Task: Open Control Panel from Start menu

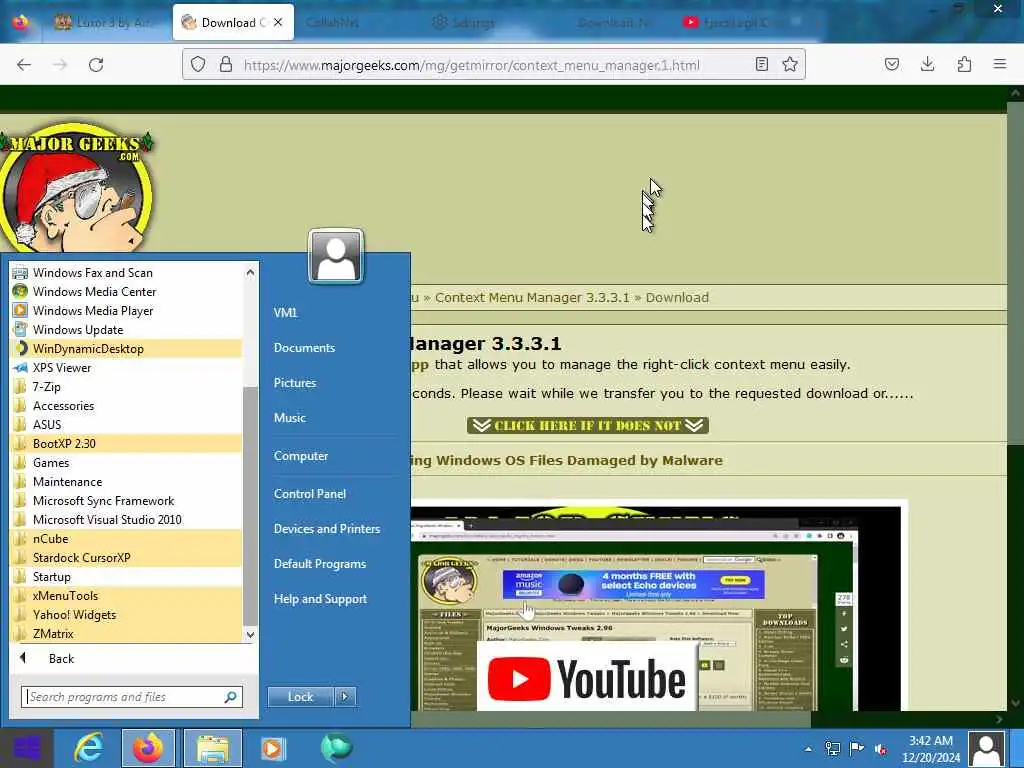Action: click(x=310, y=494)
